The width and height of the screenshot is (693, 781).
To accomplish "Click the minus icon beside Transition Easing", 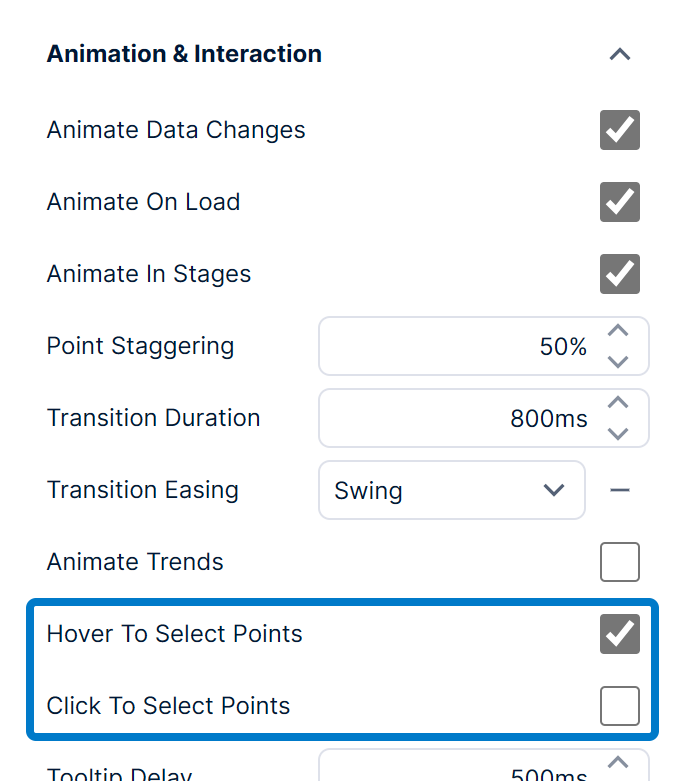I will [x=620, y=490].
